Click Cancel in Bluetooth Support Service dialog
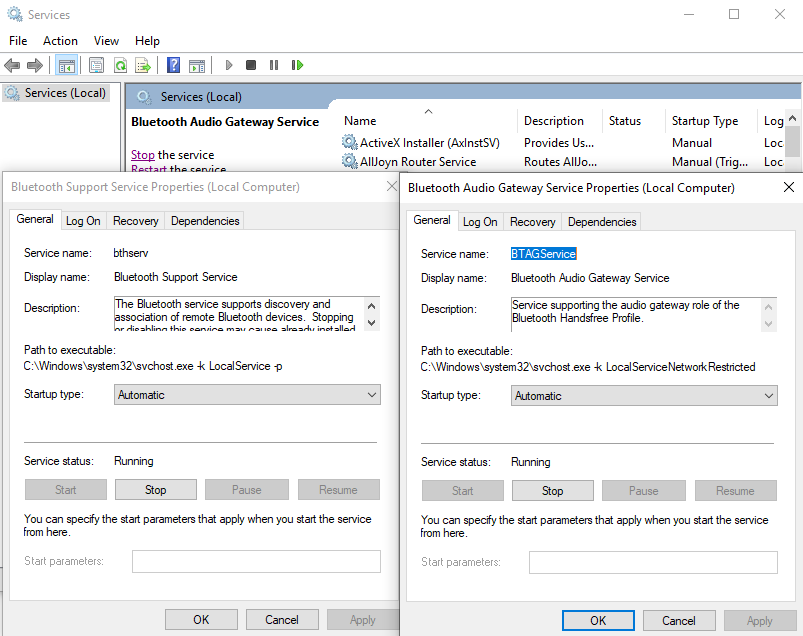803x636 pixels. coord(282,620)
